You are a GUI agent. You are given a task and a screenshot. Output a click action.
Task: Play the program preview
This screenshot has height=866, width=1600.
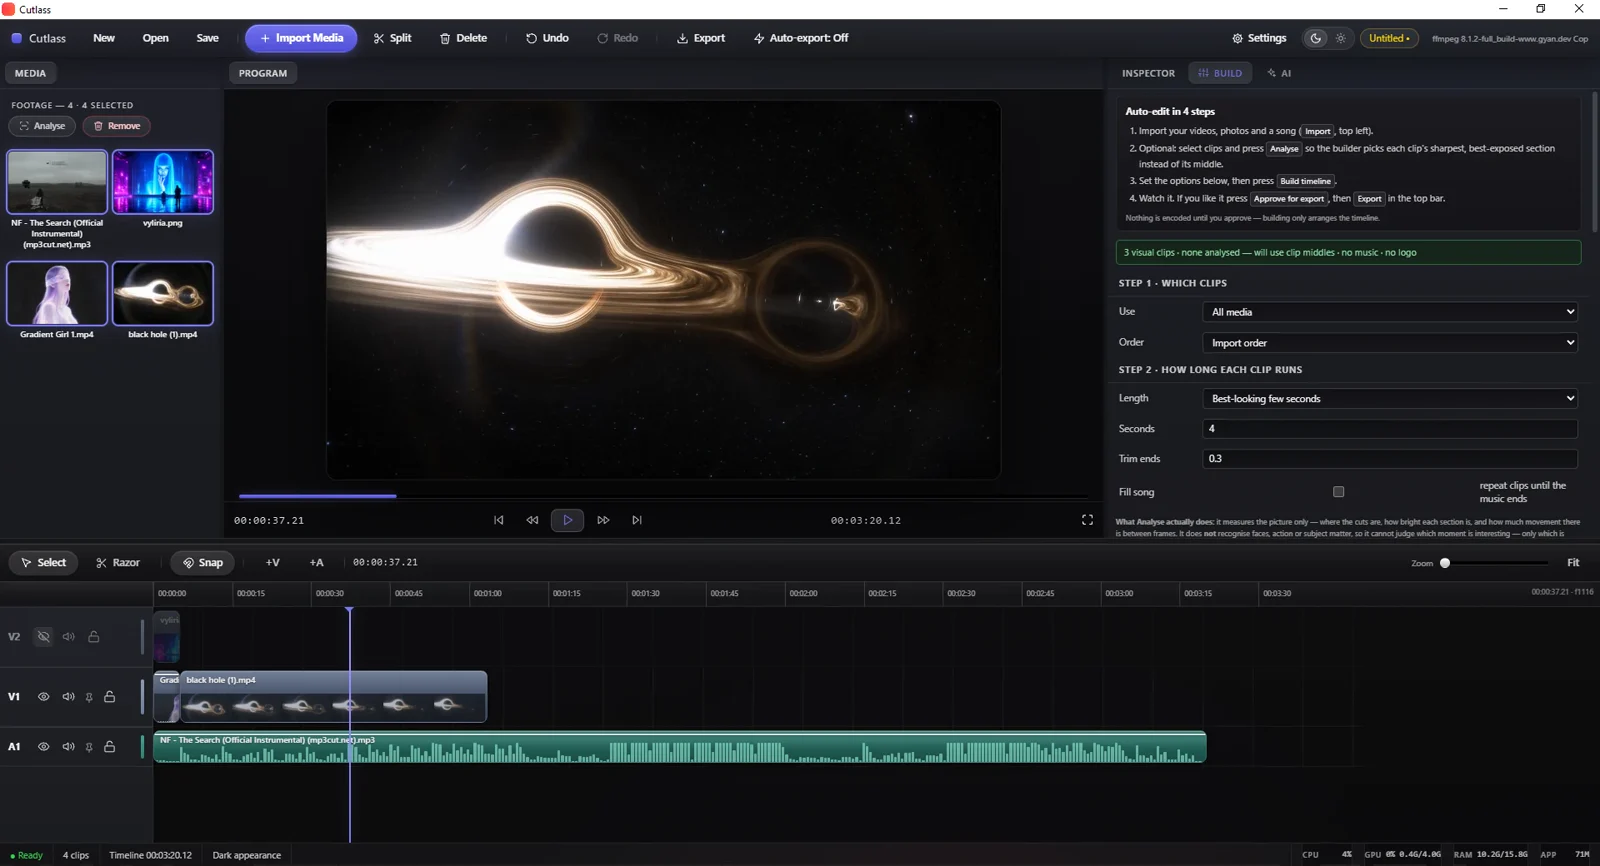pos(567,520)
